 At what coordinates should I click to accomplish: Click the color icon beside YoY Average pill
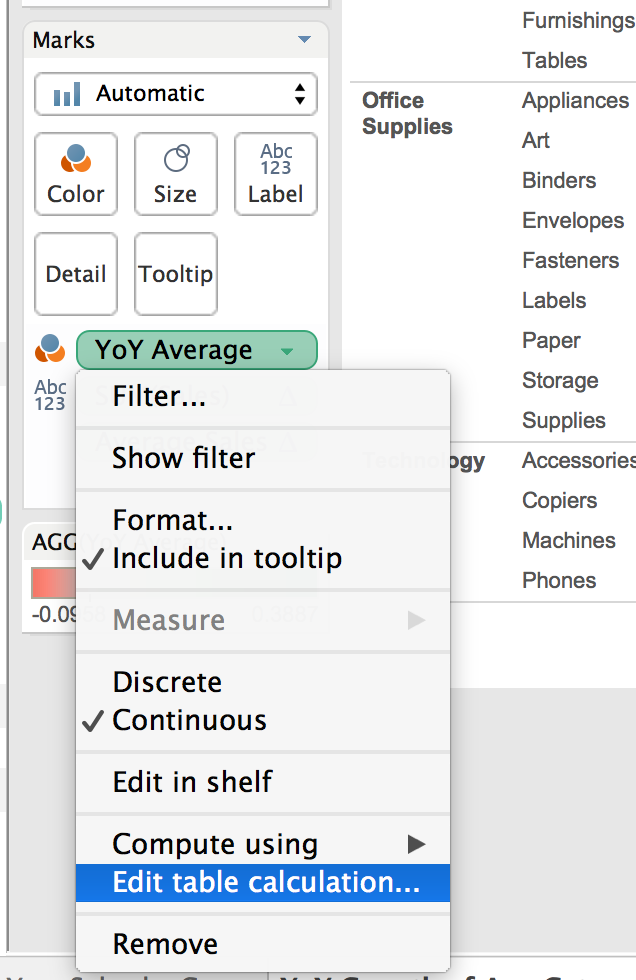pos(49,350)
